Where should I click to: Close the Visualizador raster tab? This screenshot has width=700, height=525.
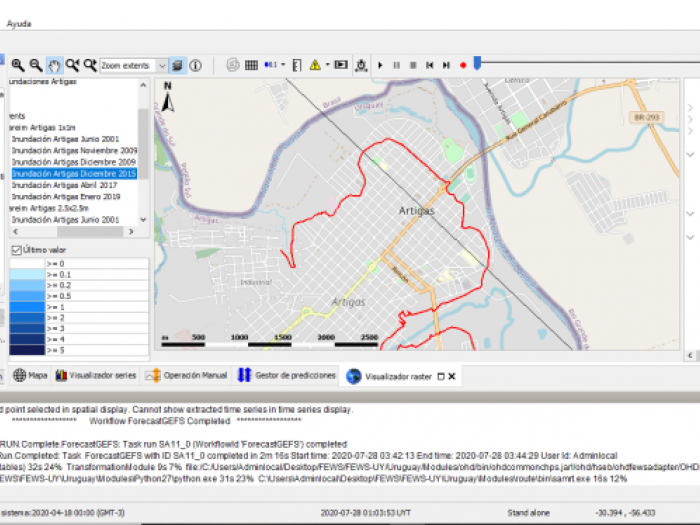[452, 377]
